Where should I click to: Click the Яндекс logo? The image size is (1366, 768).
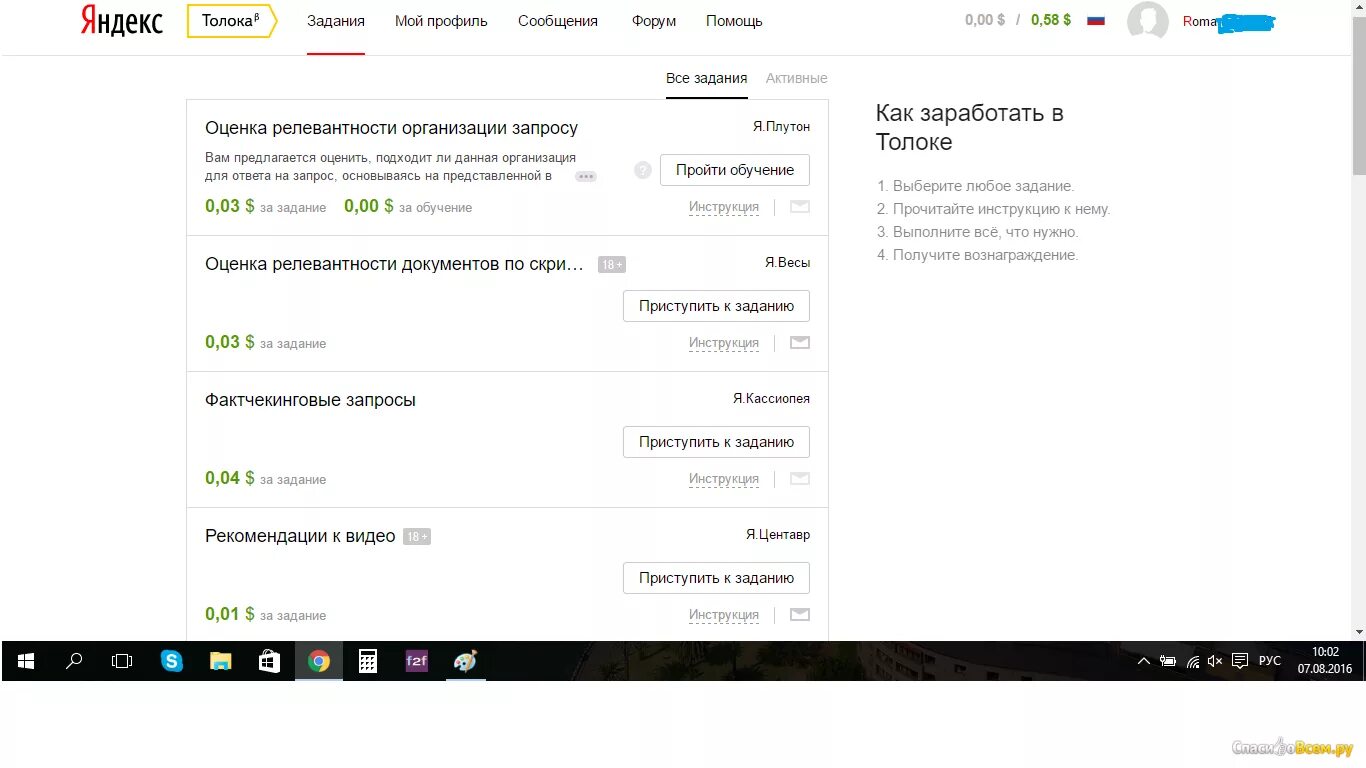tap(122, 21)
